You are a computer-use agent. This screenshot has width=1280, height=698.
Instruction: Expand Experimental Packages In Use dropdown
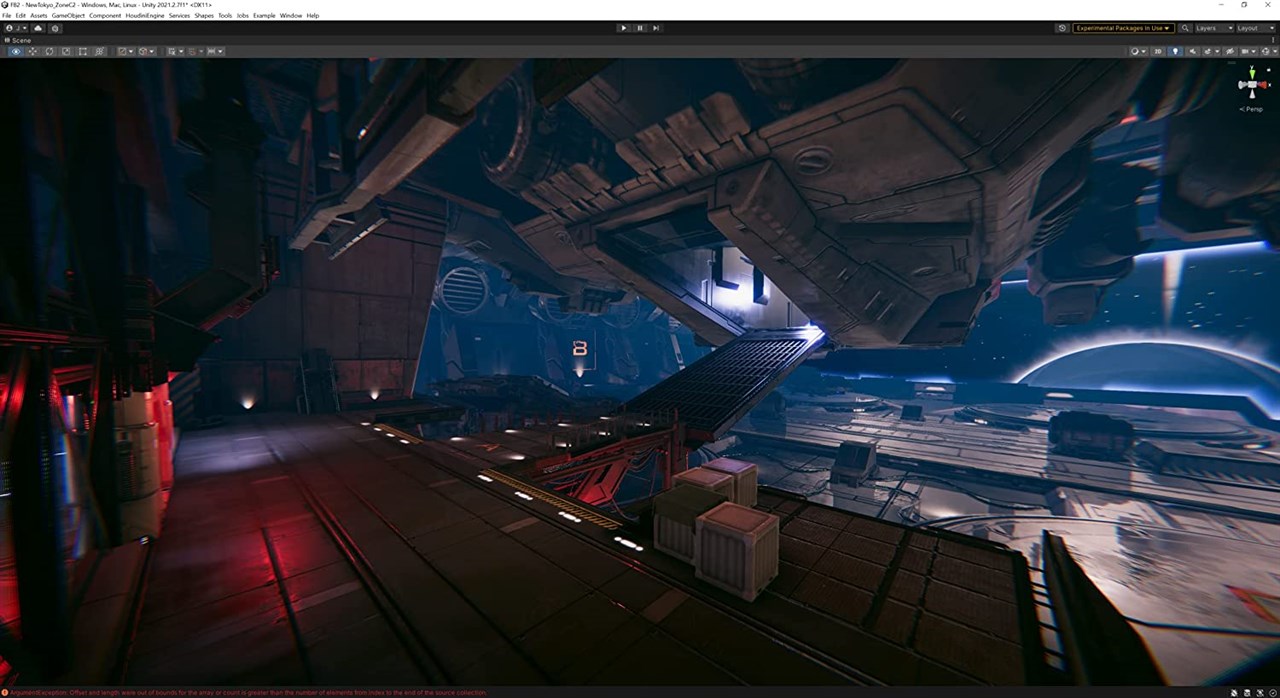point(1123,28)
